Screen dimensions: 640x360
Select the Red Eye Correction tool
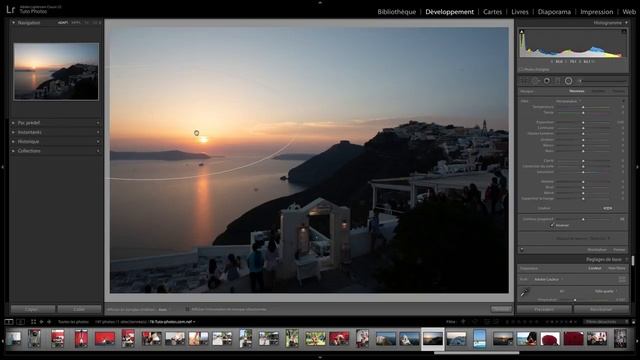click(547, 81)
